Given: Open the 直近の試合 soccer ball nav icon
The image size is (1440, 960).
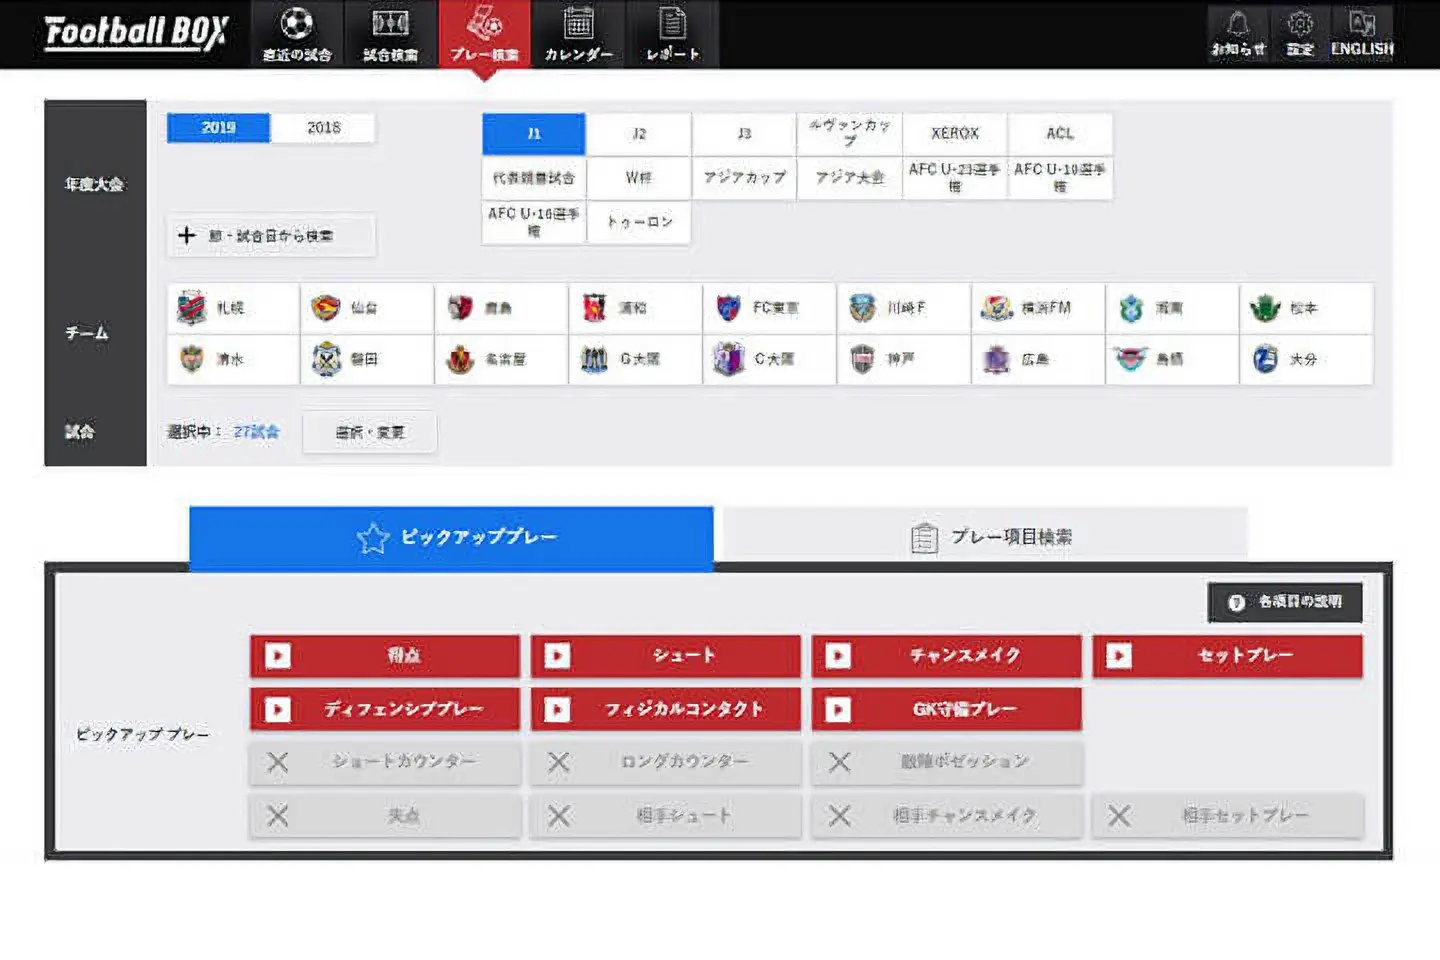Looking at the screenshot, I should tap(296, 24).
